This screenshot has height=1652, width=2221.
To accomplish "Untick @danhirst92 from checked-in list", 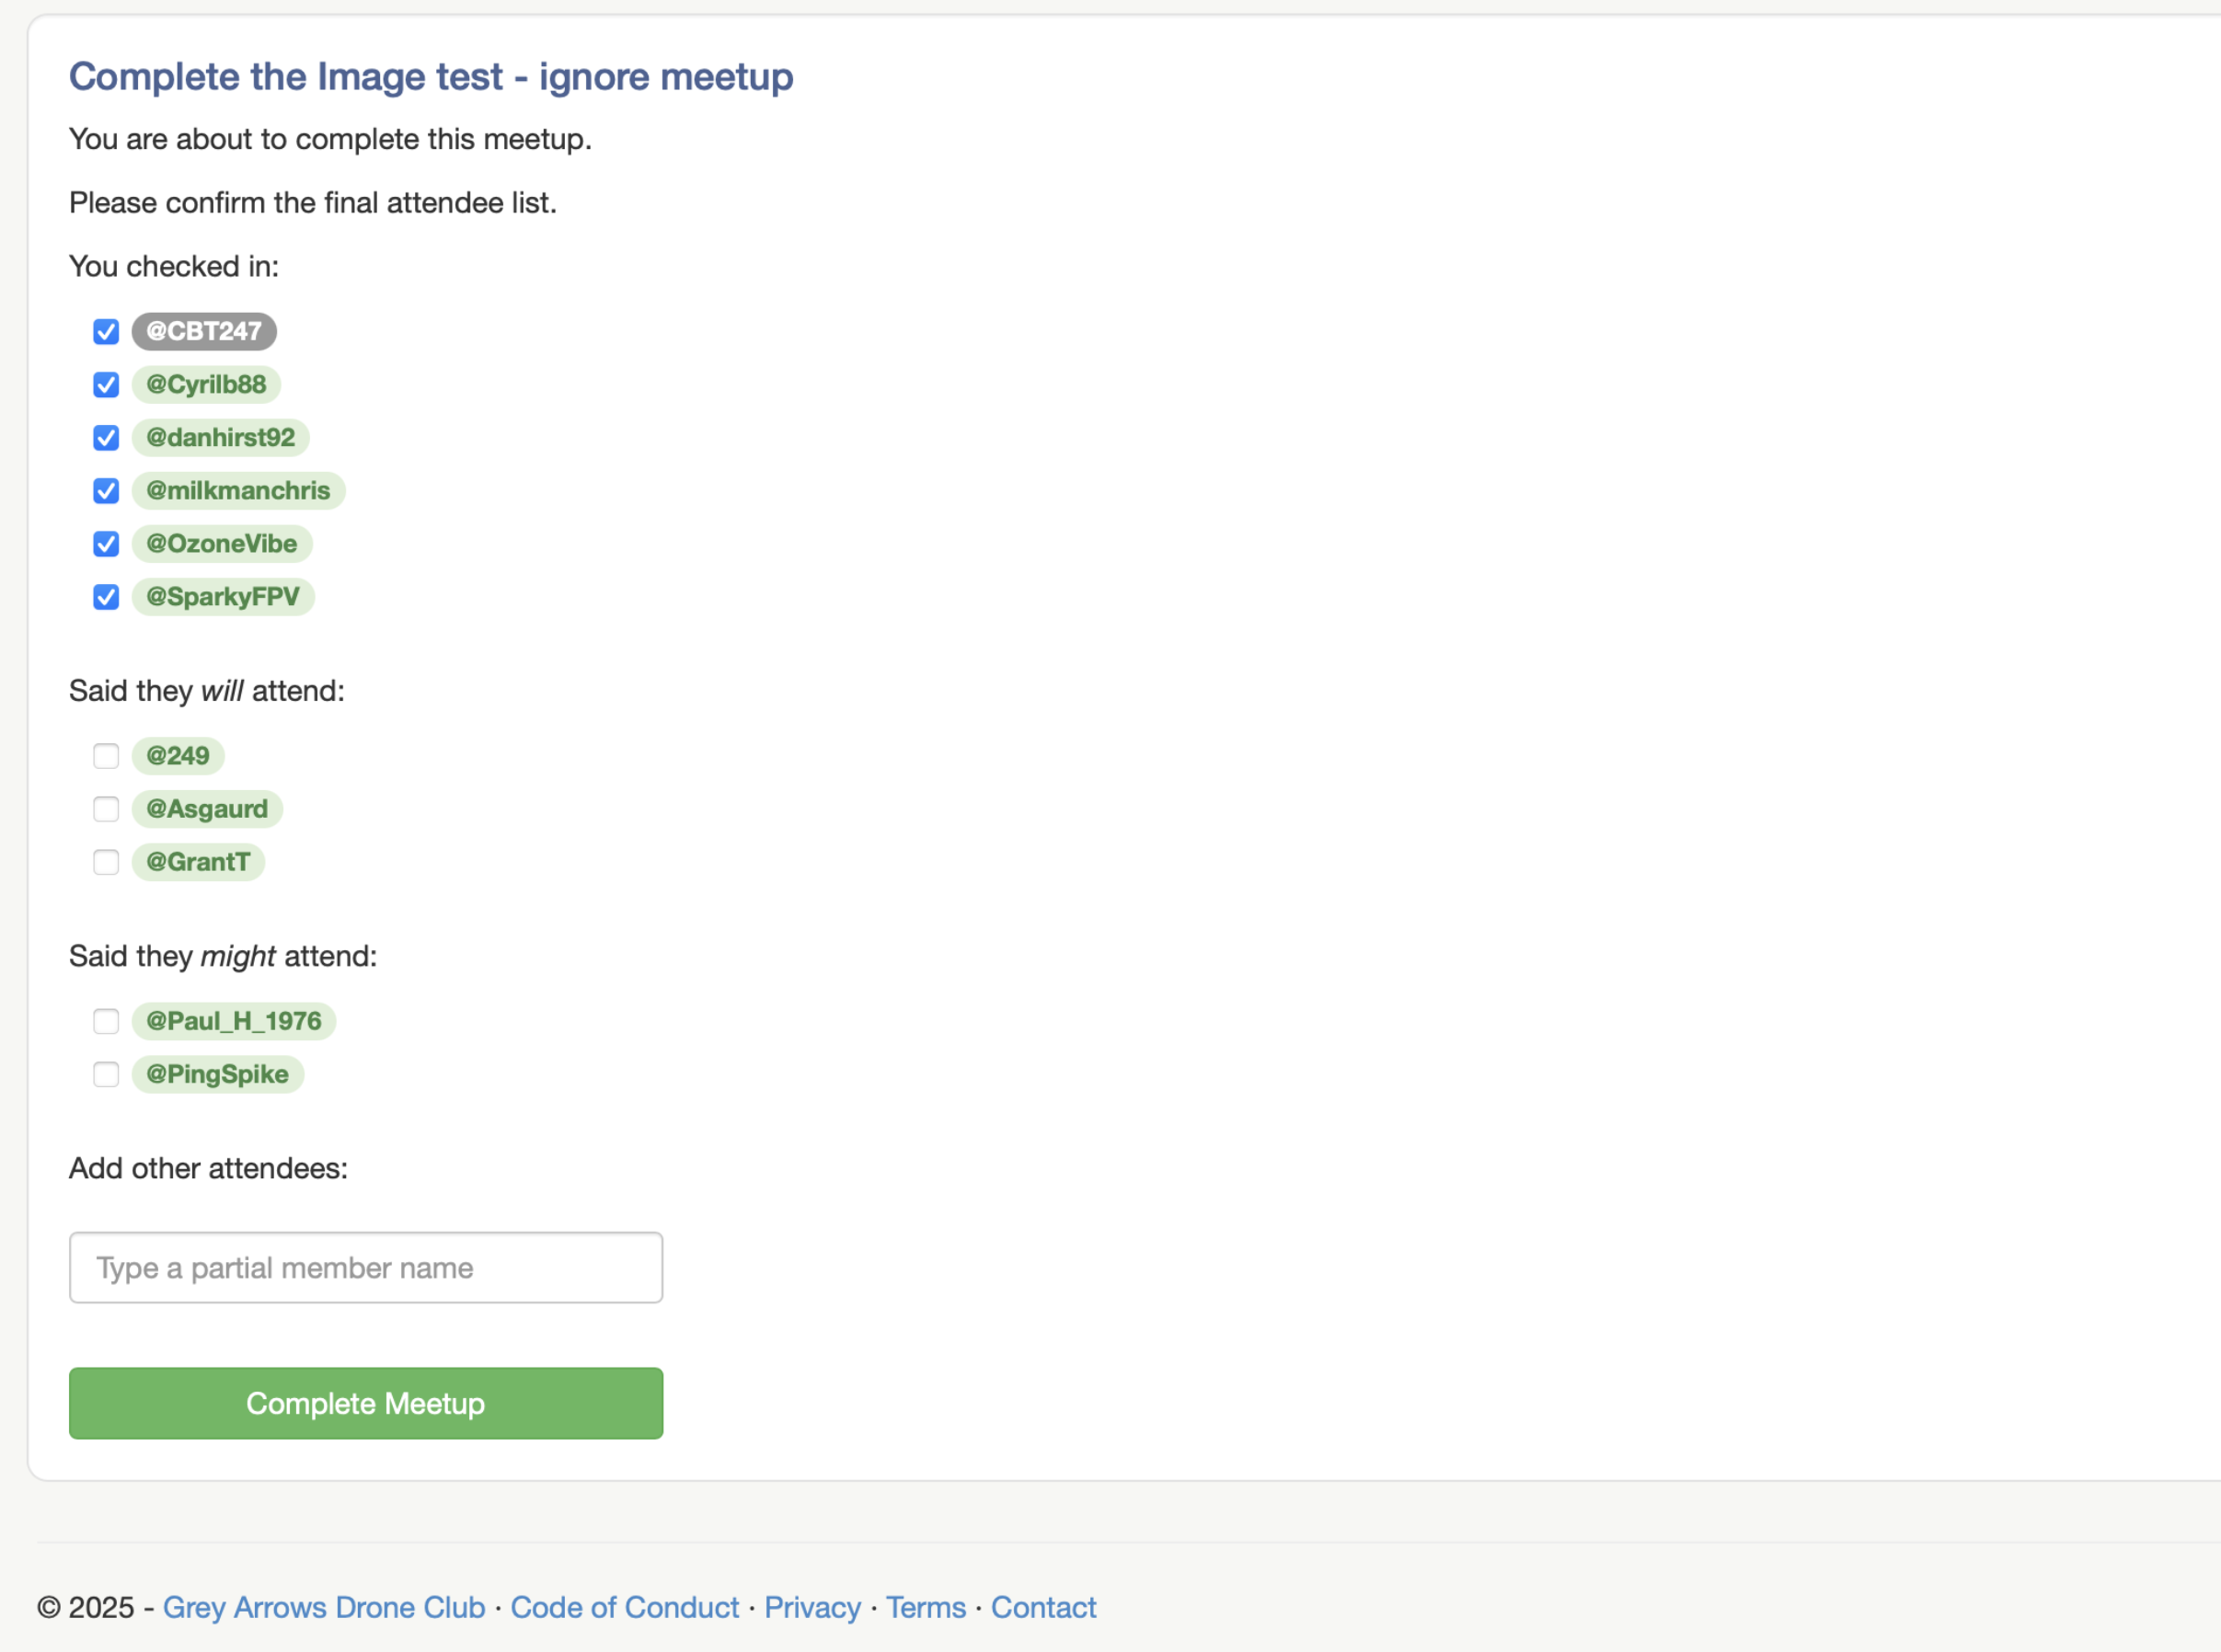I will [106, 438].
